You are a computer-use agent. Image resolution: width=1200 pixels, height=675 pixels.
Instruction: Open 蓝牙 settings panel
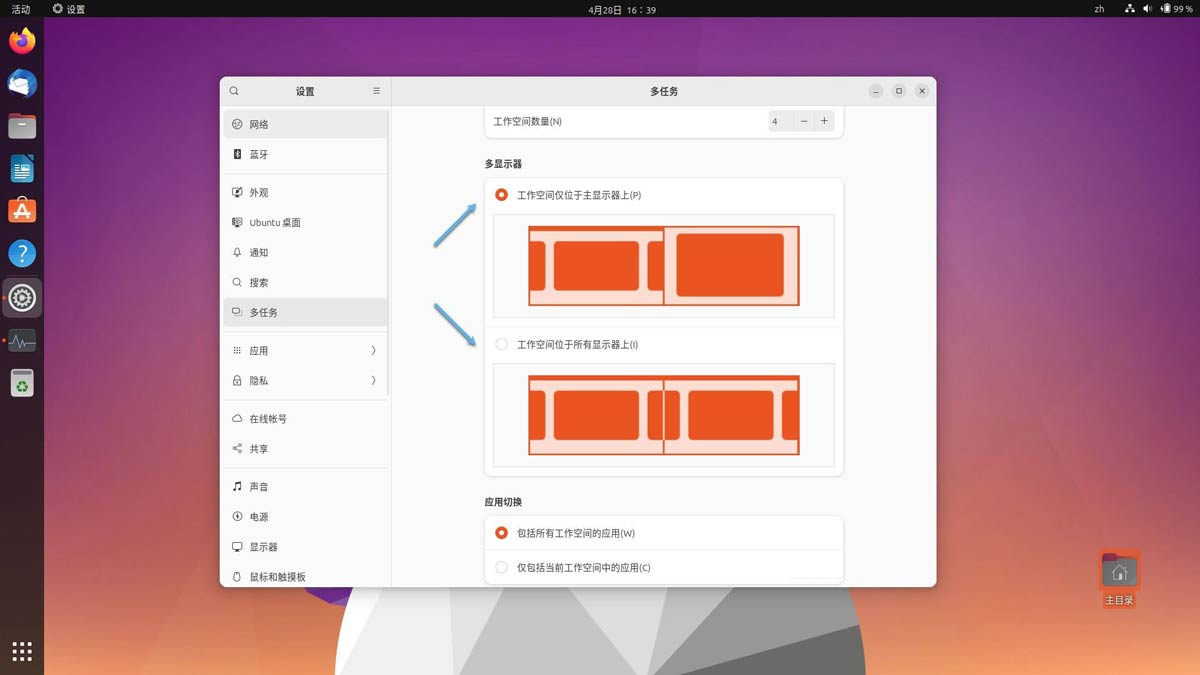305,155
